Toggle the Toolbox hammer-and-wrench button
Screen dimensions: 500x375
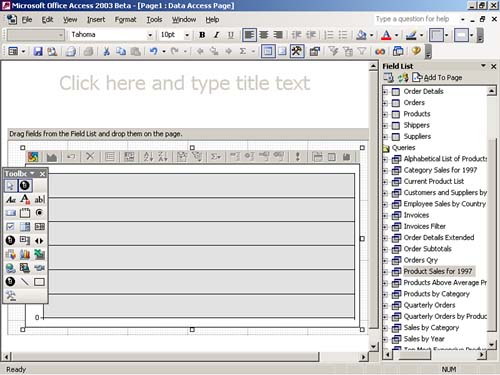[x=297, y=51]
